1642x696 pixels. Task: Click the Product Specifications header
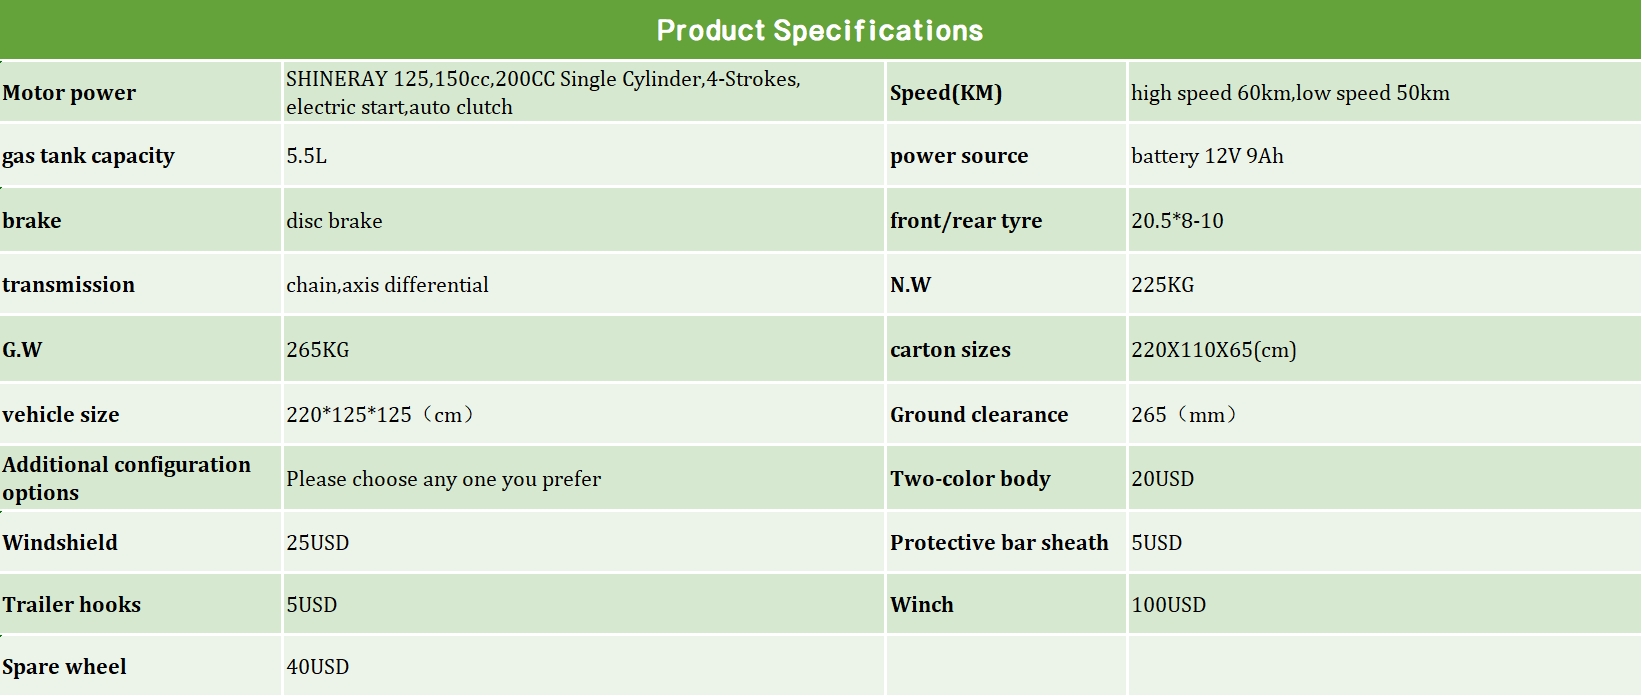point(820,30)
